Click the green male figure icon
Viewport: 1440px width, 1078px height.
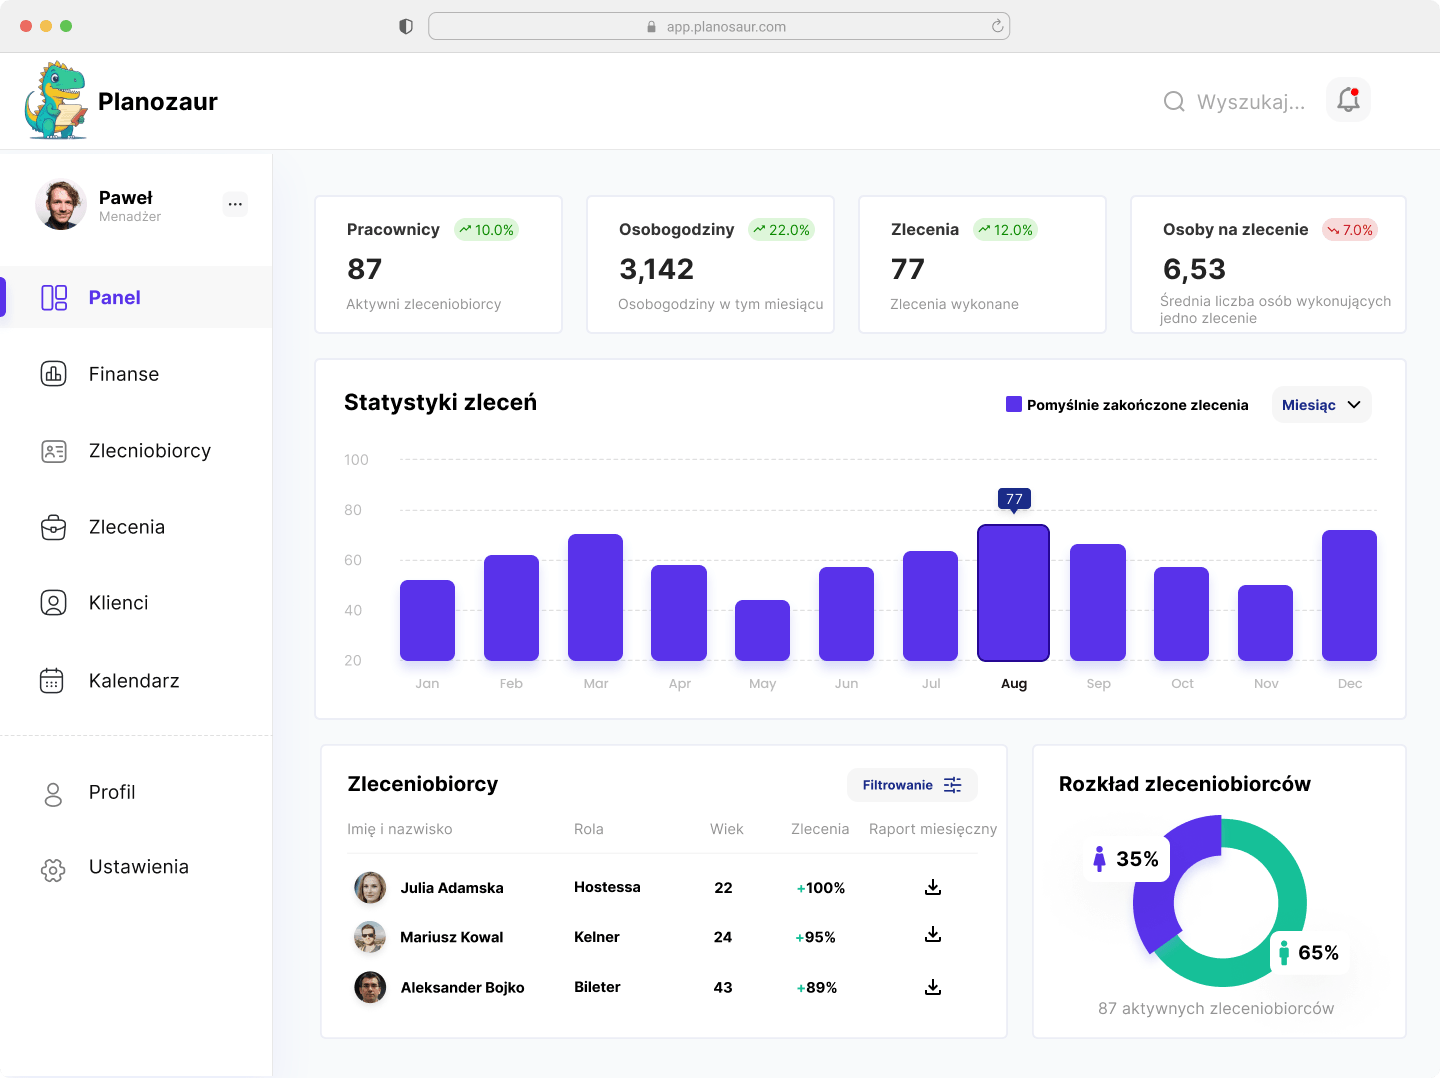tap(1284, 953)
